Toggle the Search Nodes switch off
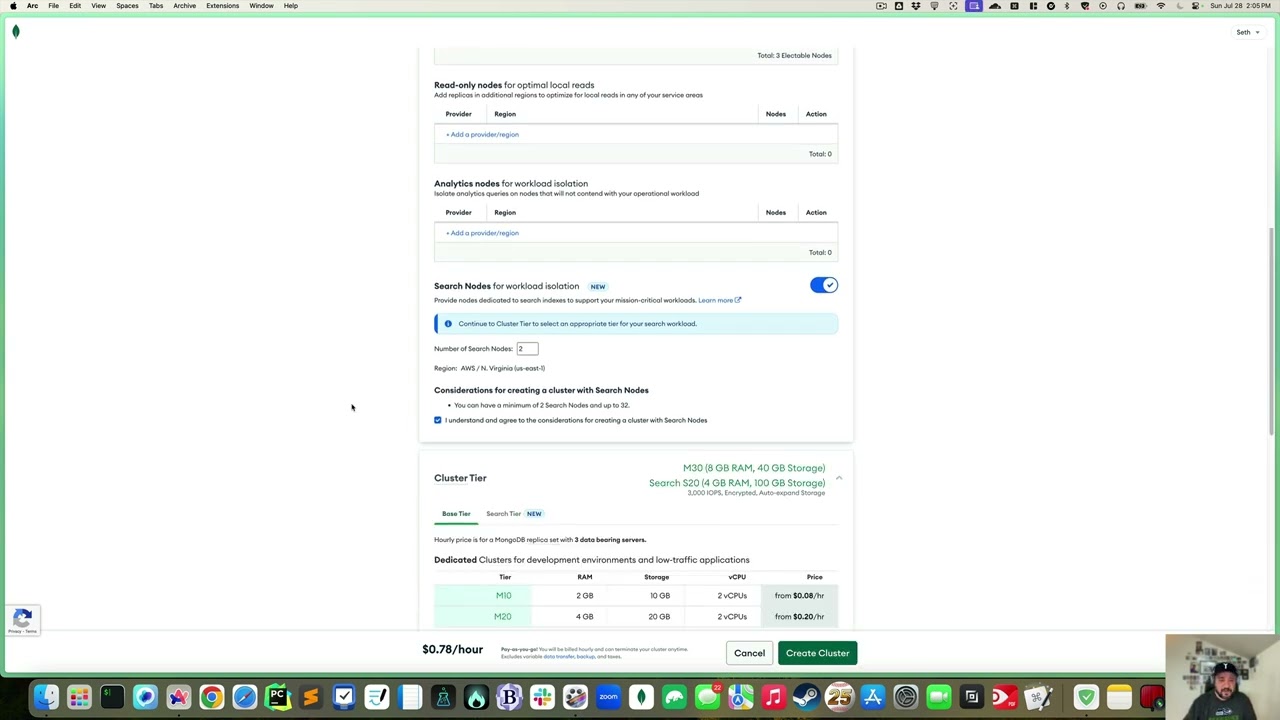1280x720 pixels. (x=824, y=286)
